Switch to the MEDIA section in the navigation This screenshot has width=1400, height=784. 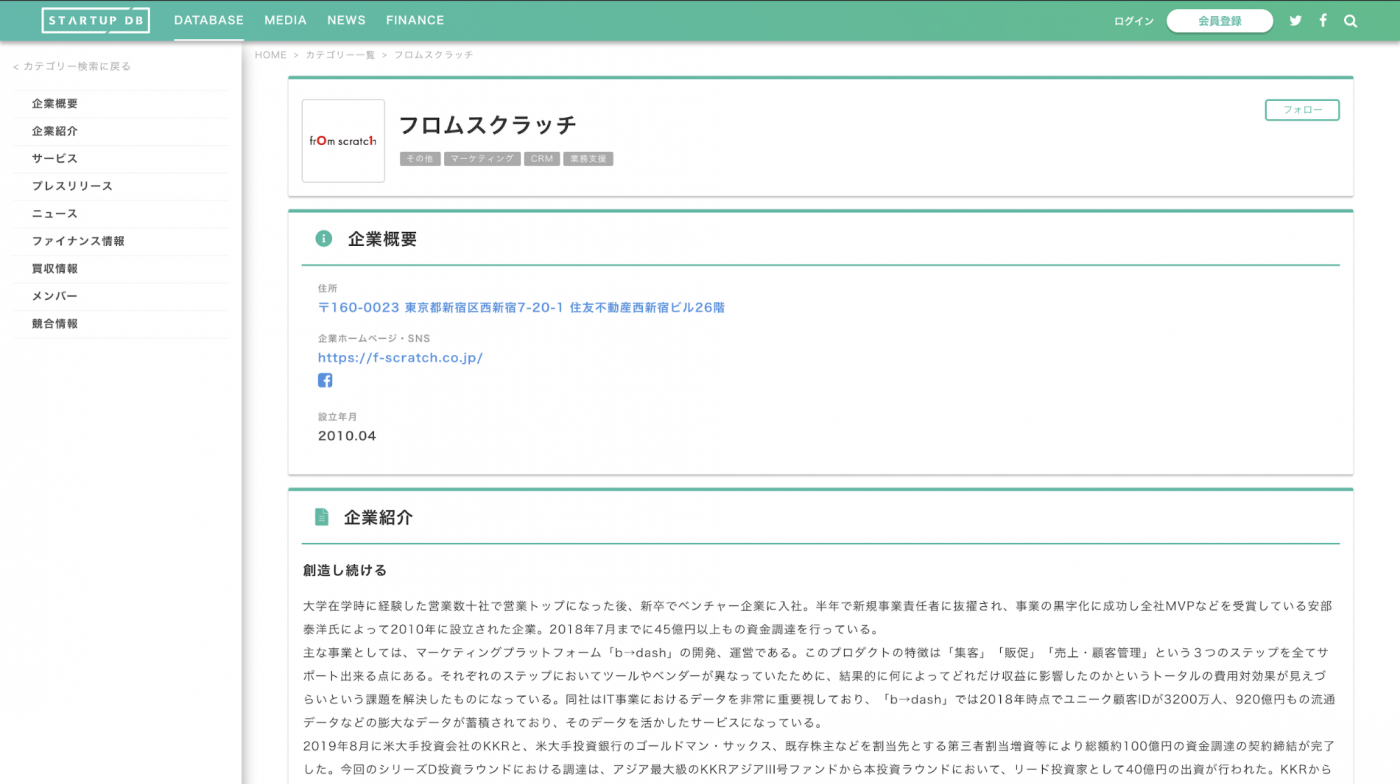point(285,20)
